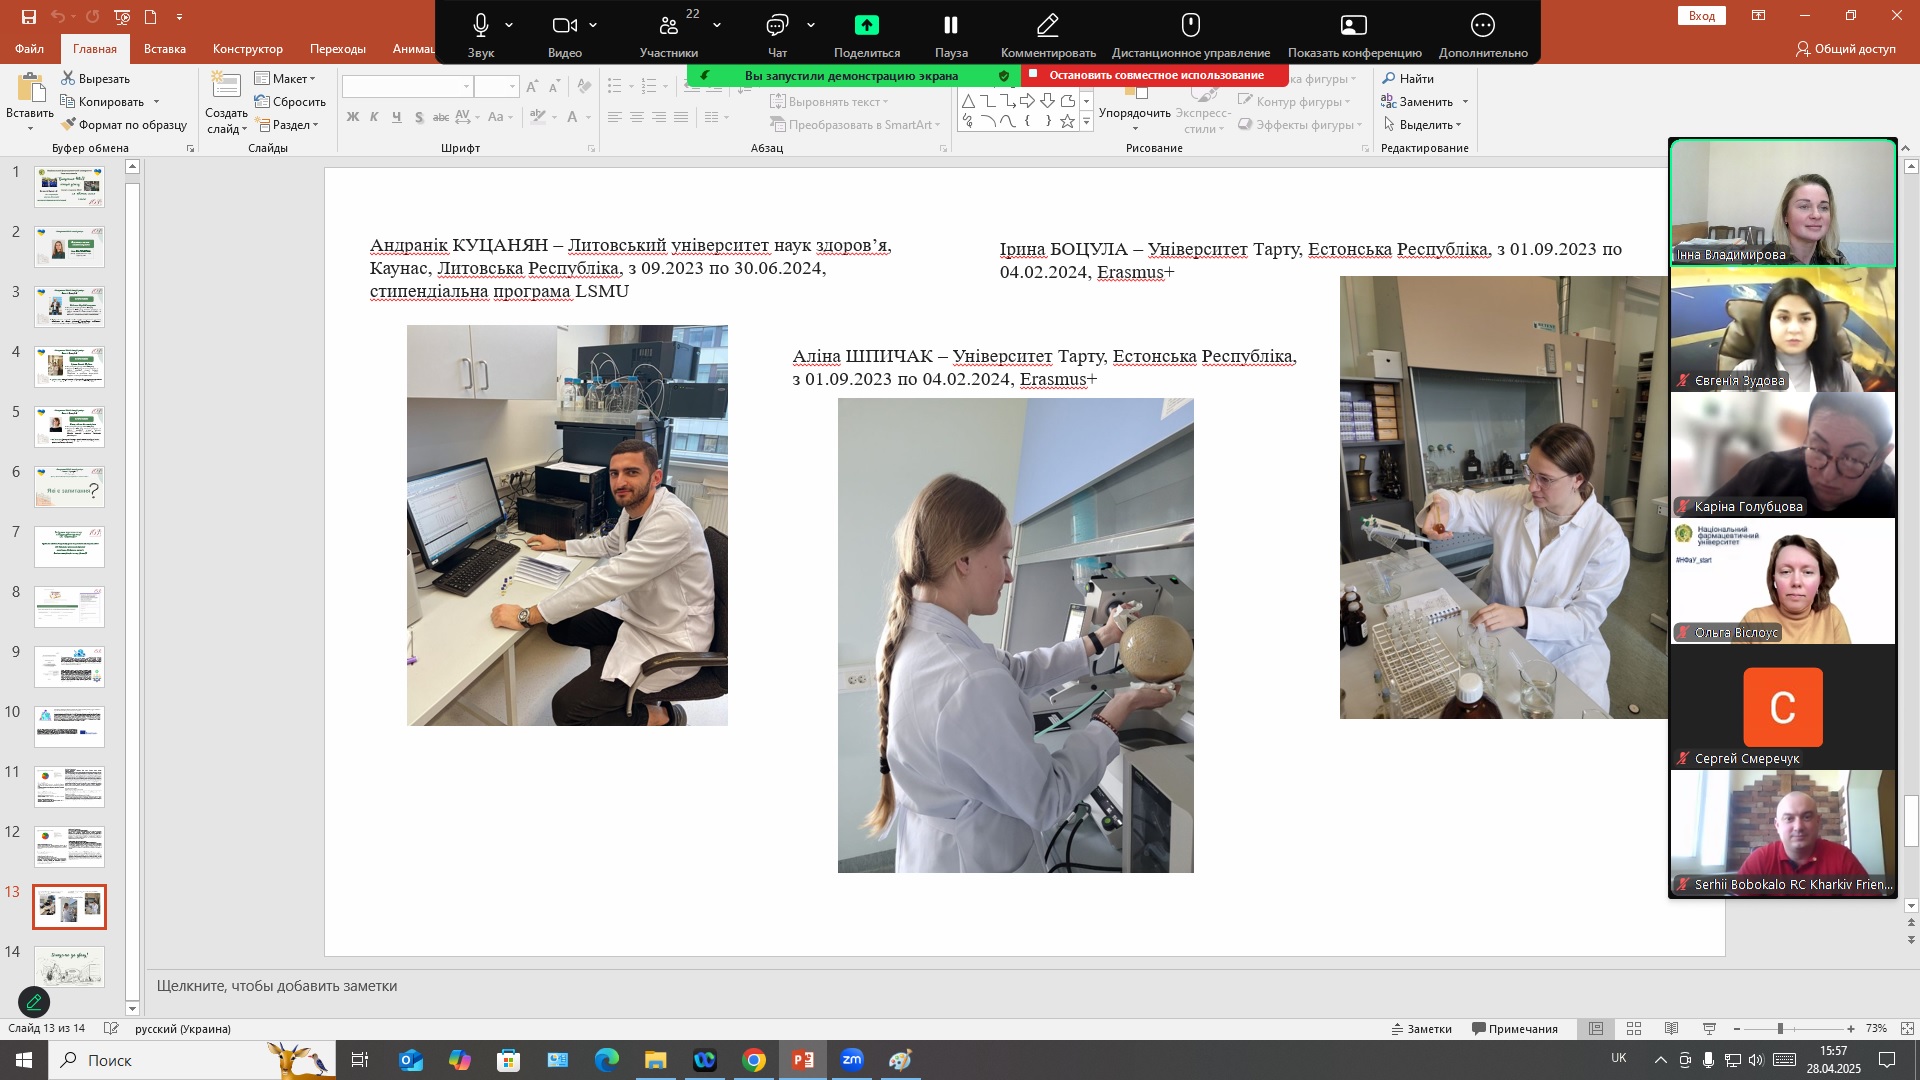Expand Заменить dropdown arrow
Image resolution: width=1920 pixels, height=1080 pixels.
pos(1465,102)
